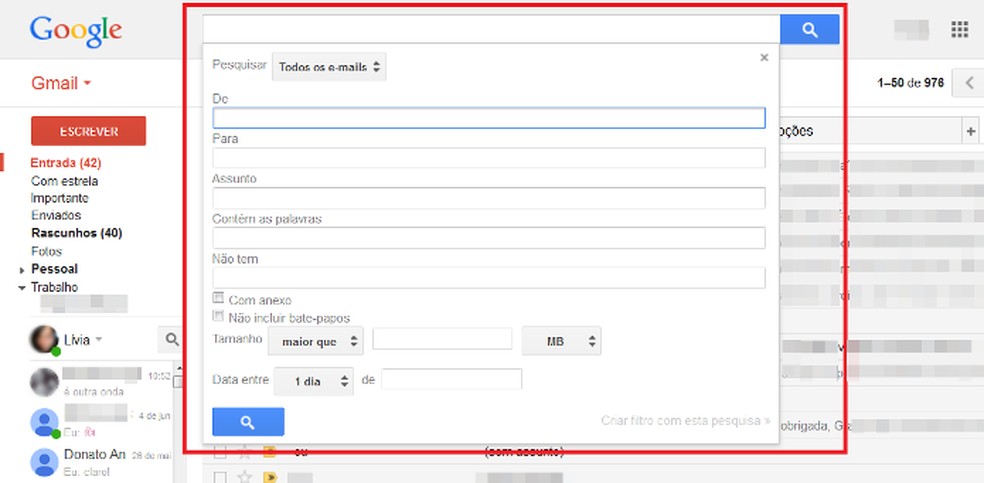Open the Fotos label
The height and width of the screenshot is (483, 984).
pyautogui.click(x=46, y=251)
